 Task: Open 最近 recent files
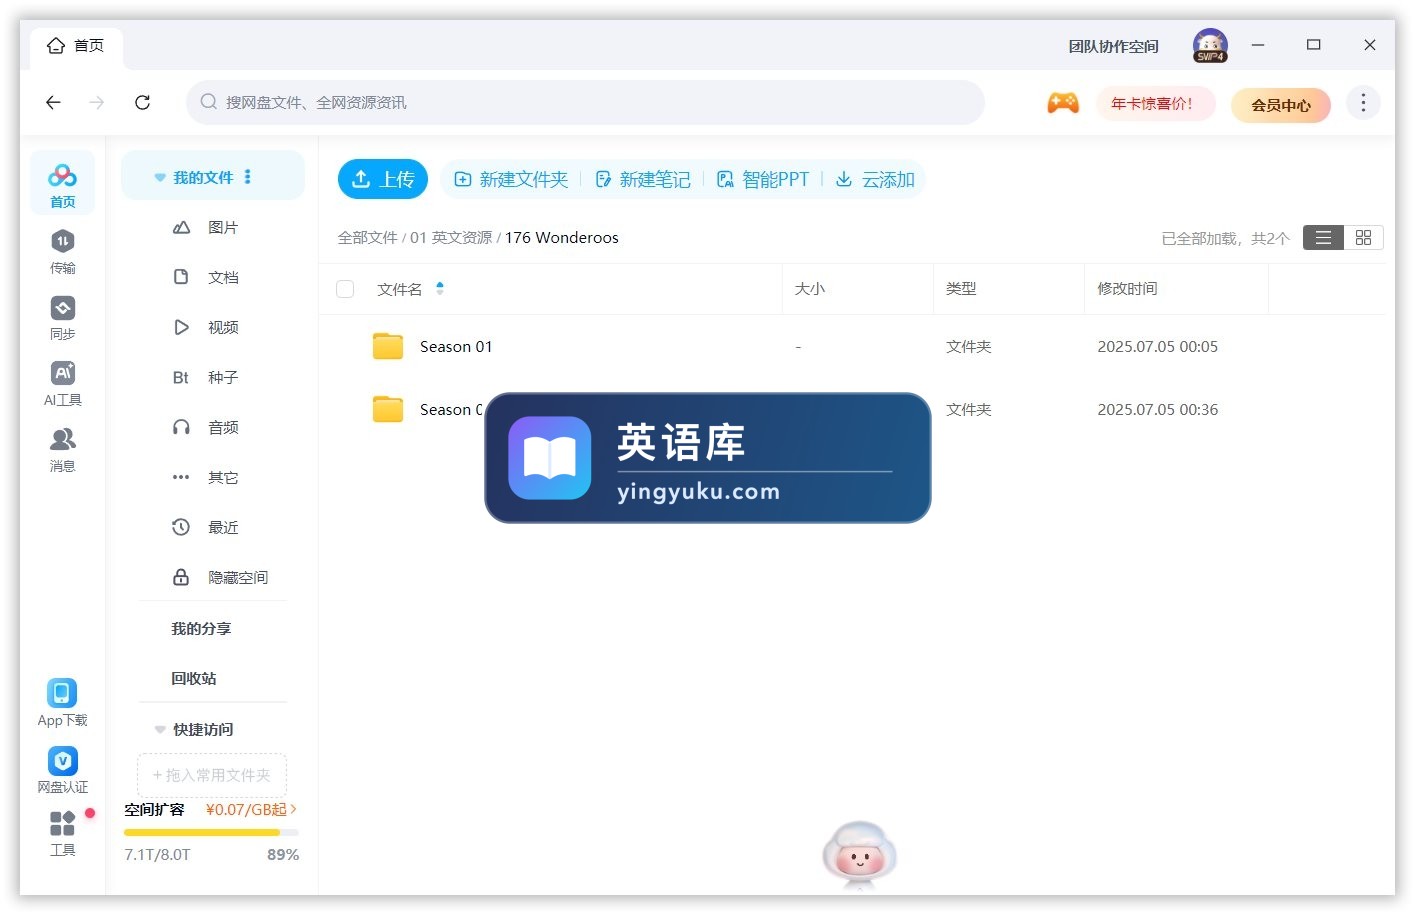pos(222,528)
